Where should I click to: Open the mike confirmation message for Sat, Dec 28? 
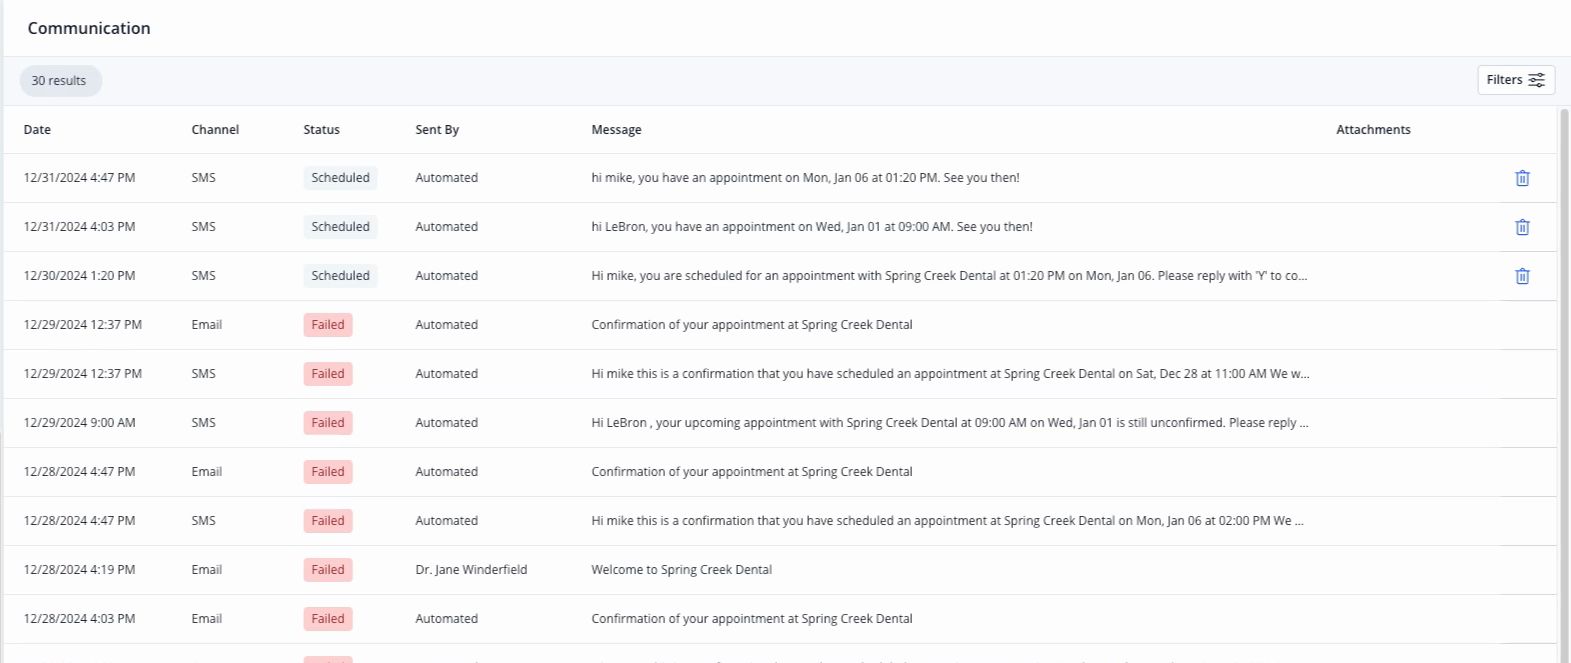click(x=950, y=374)
